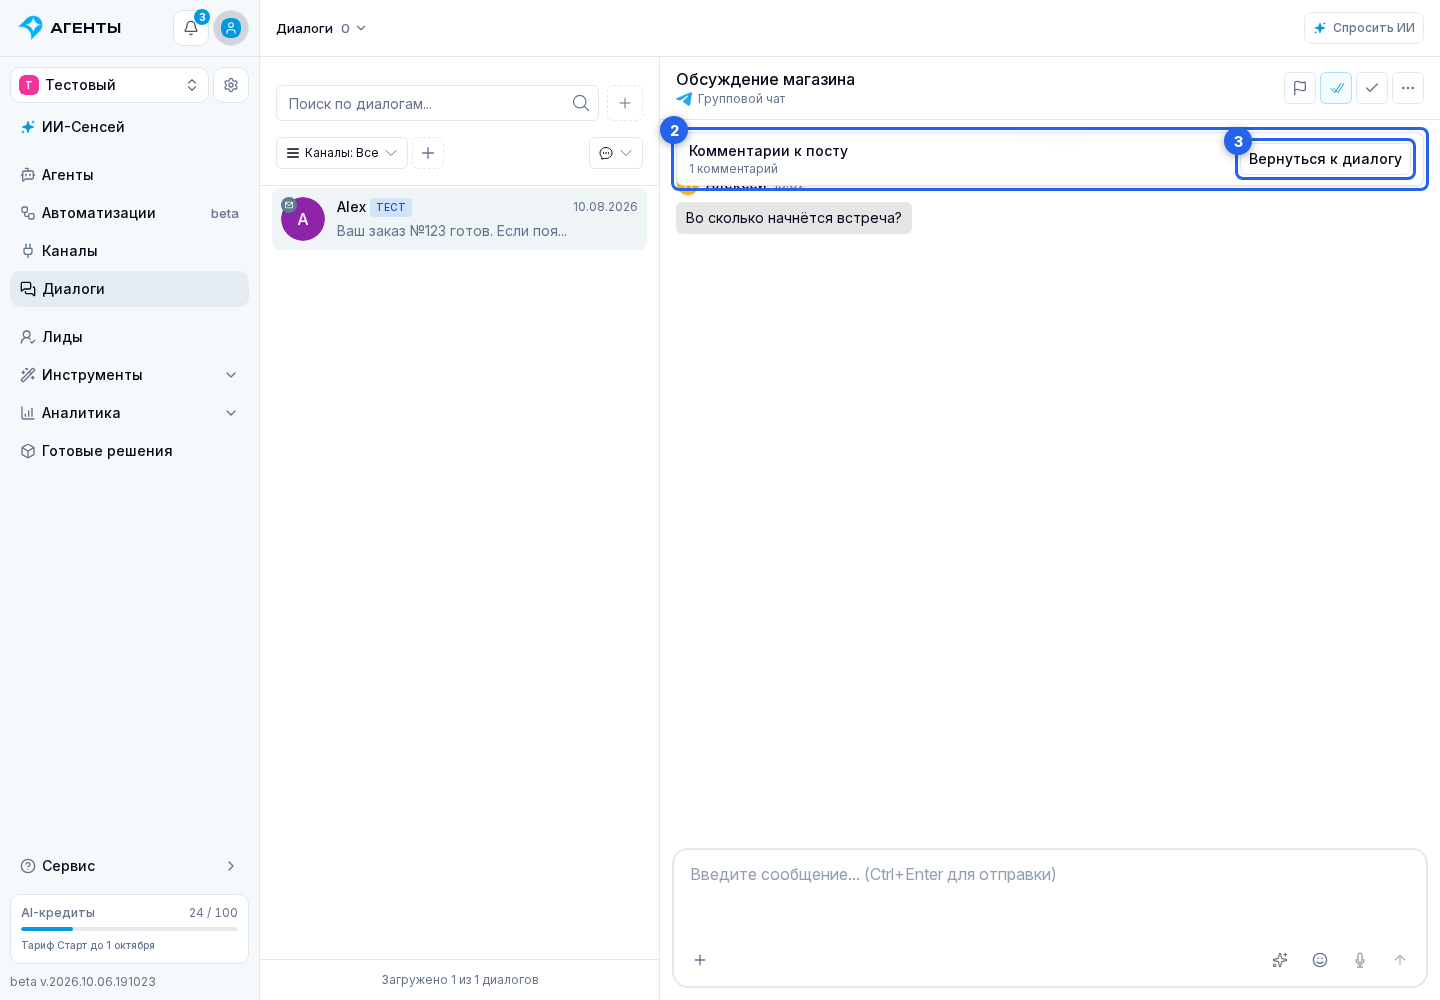Click the single check mark icon in header
The width and height of the screenshot is (1440, 1000).
1372,88
